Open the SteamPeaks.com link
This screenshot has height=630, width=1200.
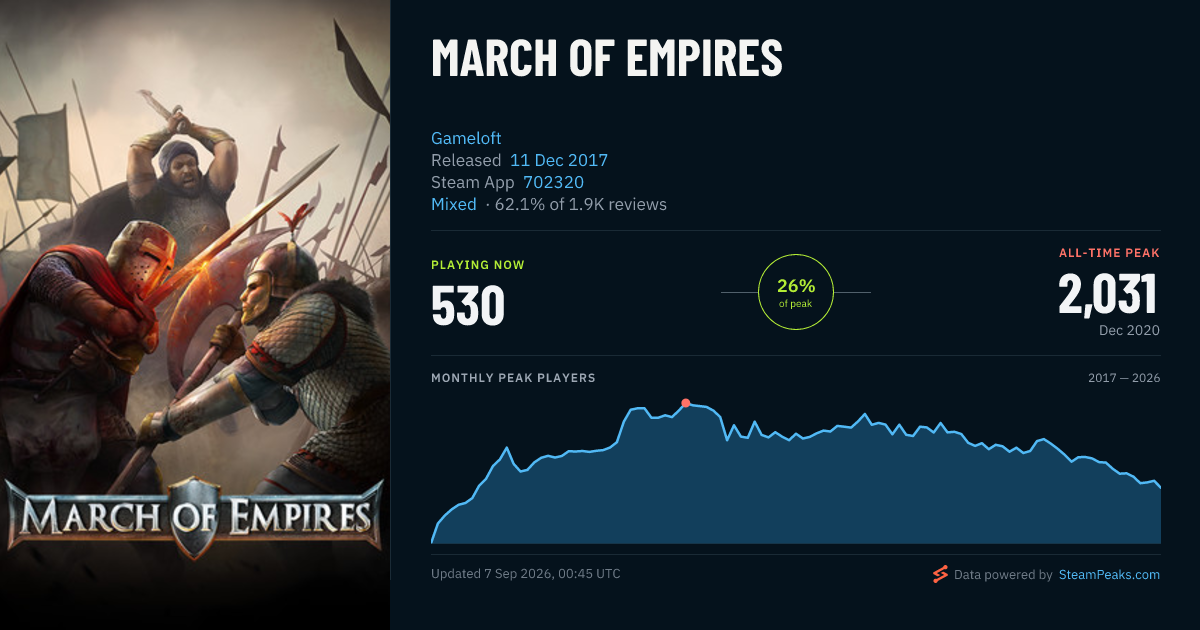pos(1109,575)
